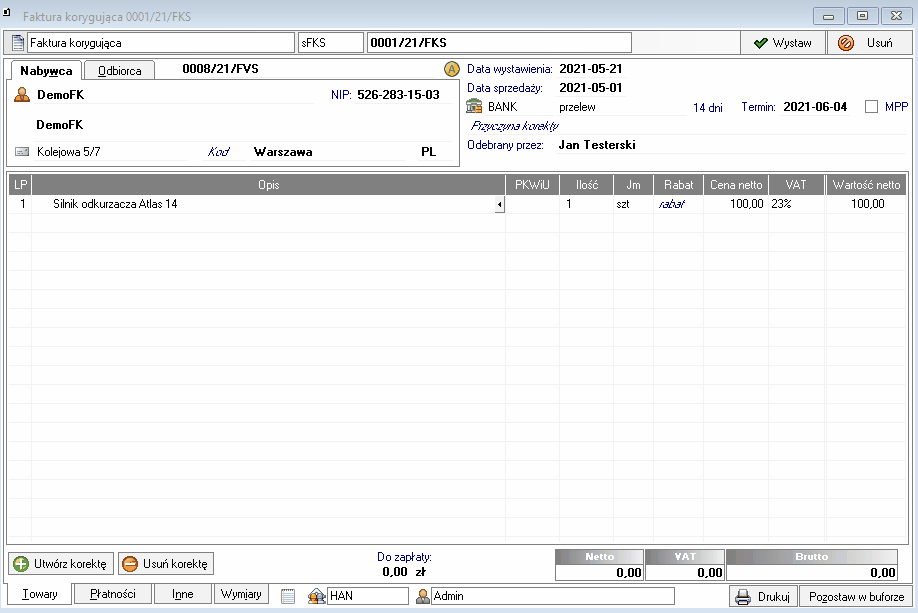Click the warehouse icon beside HAN field

(x=317, y=596)
